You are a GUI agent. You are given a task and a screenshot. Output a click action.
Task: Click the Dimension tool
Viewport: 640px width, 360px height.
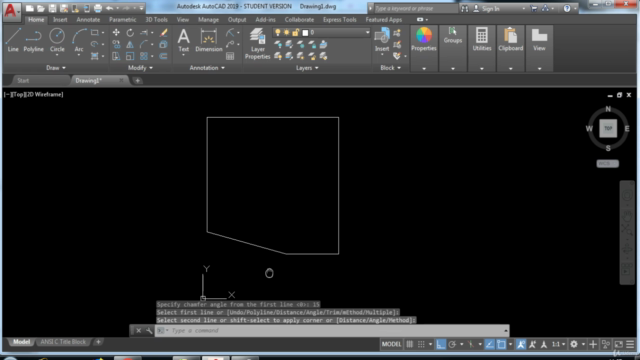(x=209, y=40)
